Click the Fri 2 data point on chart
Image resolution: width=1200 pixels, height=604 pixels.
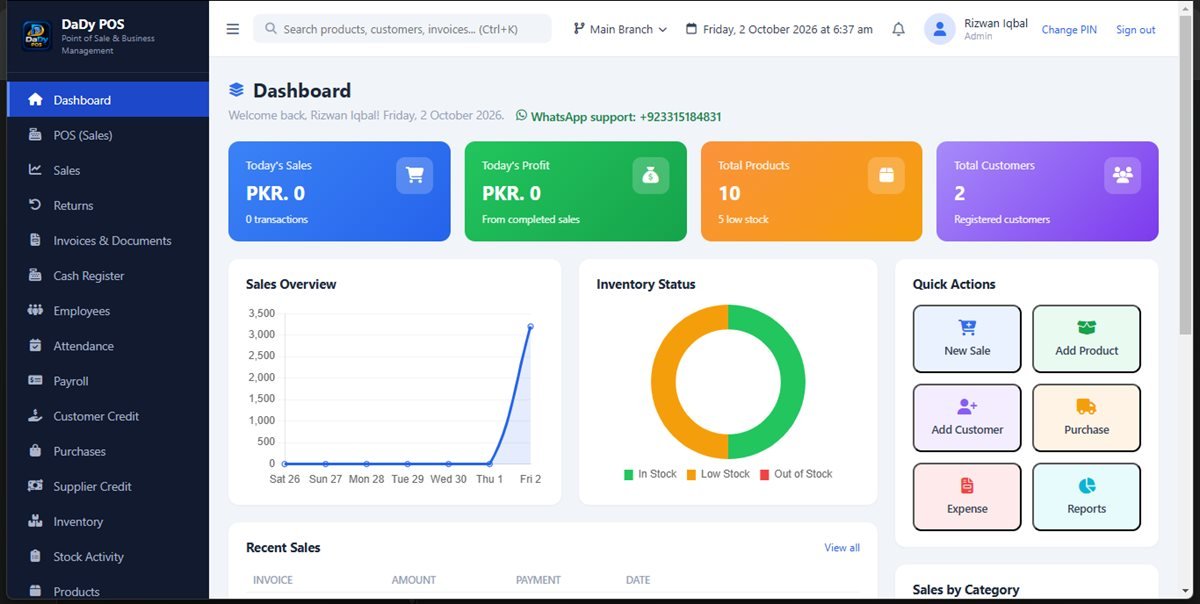click(530, 326)
